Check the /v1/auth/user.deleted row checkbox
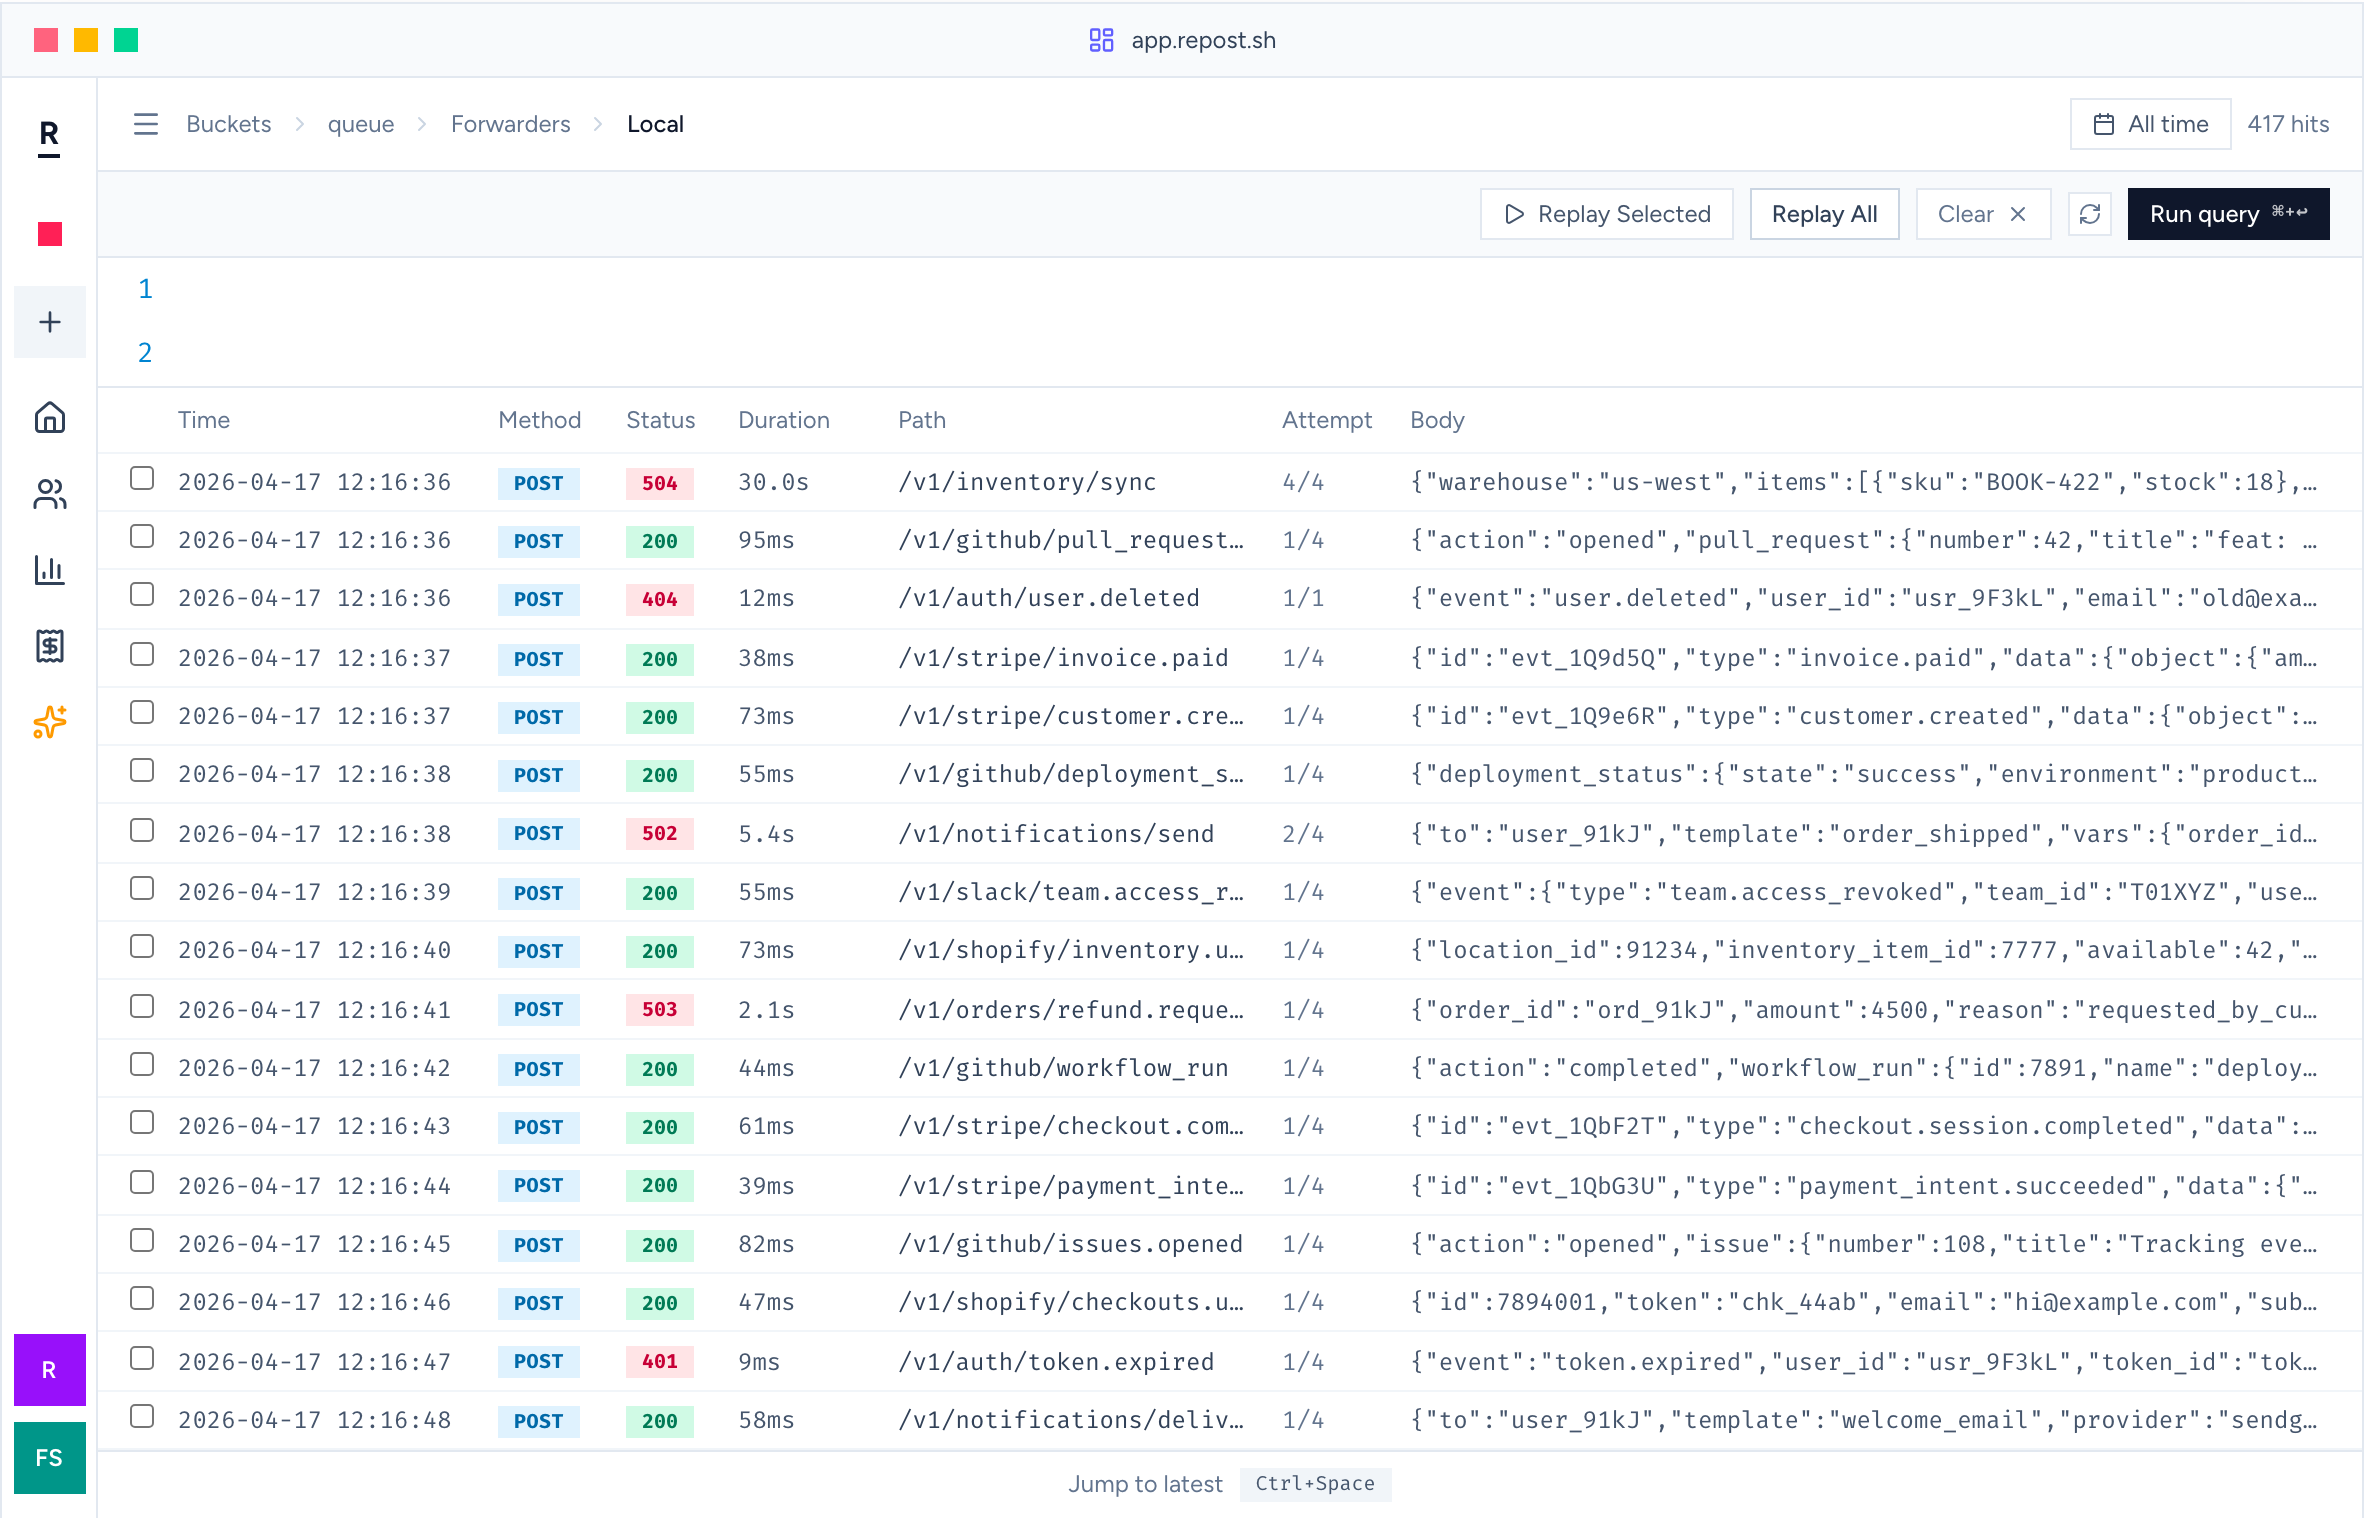 pos(142,595)
